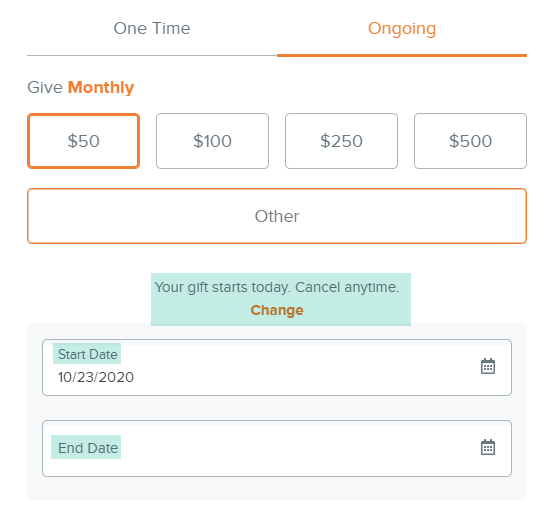Screen dimensions: 560x509
Task: Select the $100 monthly amount
Action: pos(212,141)
